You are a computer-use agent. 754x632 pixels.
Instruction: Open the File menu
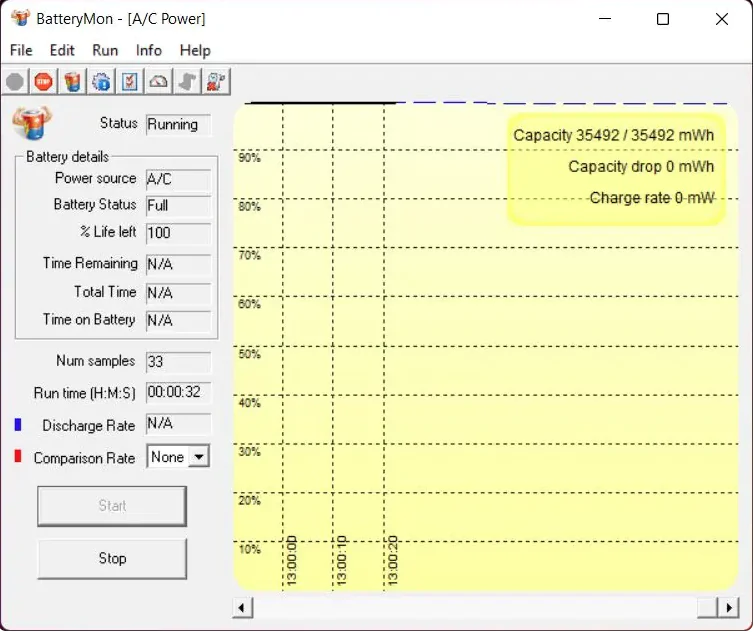pos(21,50)
